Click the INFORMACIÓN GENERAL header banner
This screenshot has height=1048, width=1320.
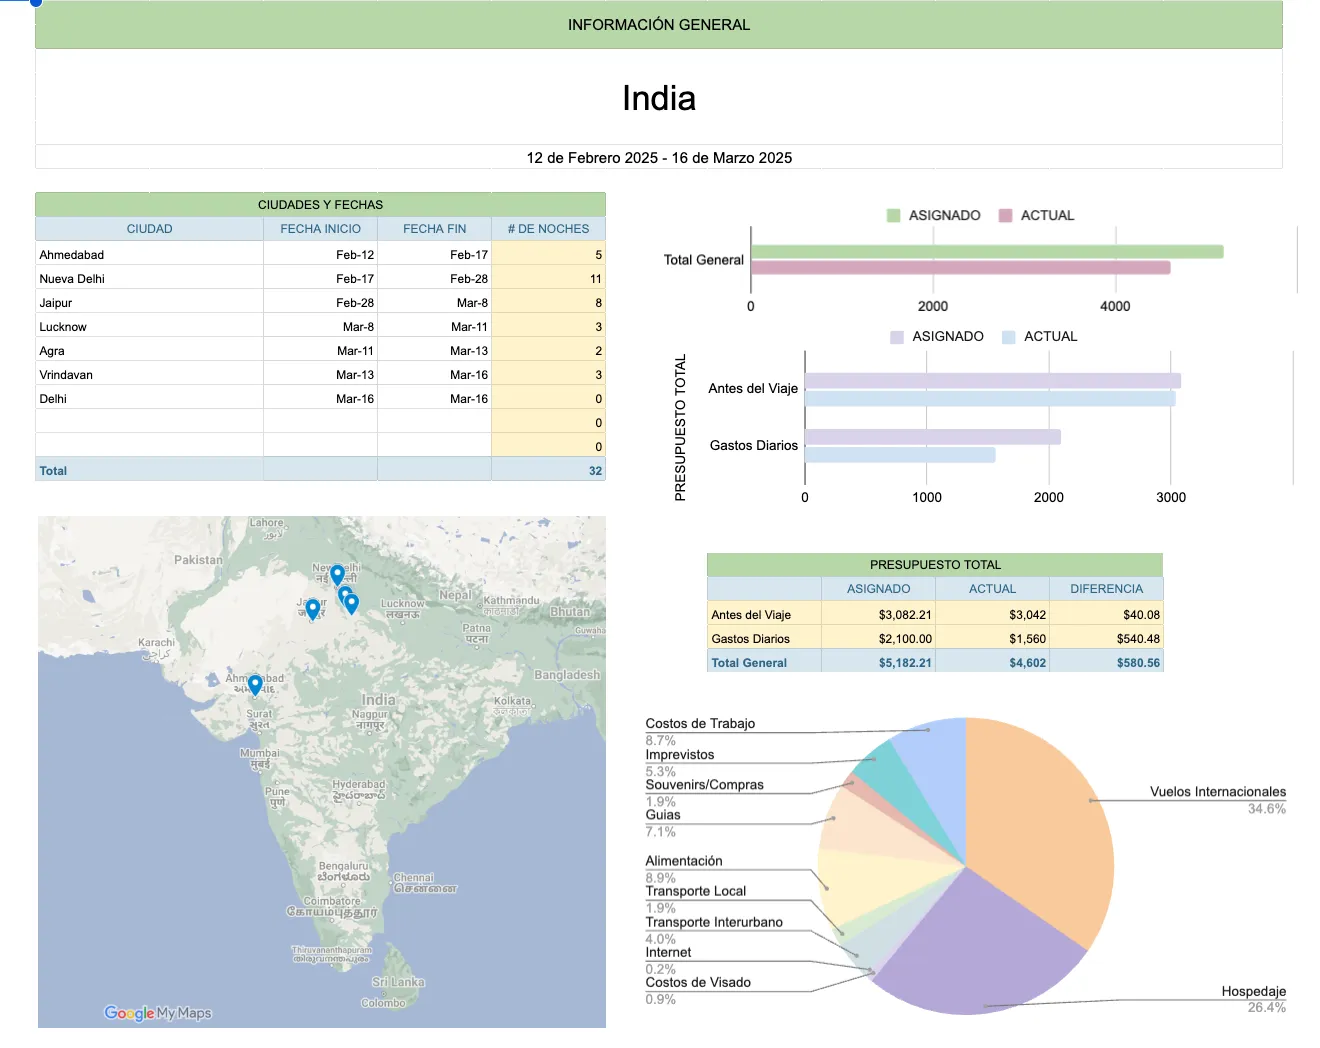(x=658, y=25)
